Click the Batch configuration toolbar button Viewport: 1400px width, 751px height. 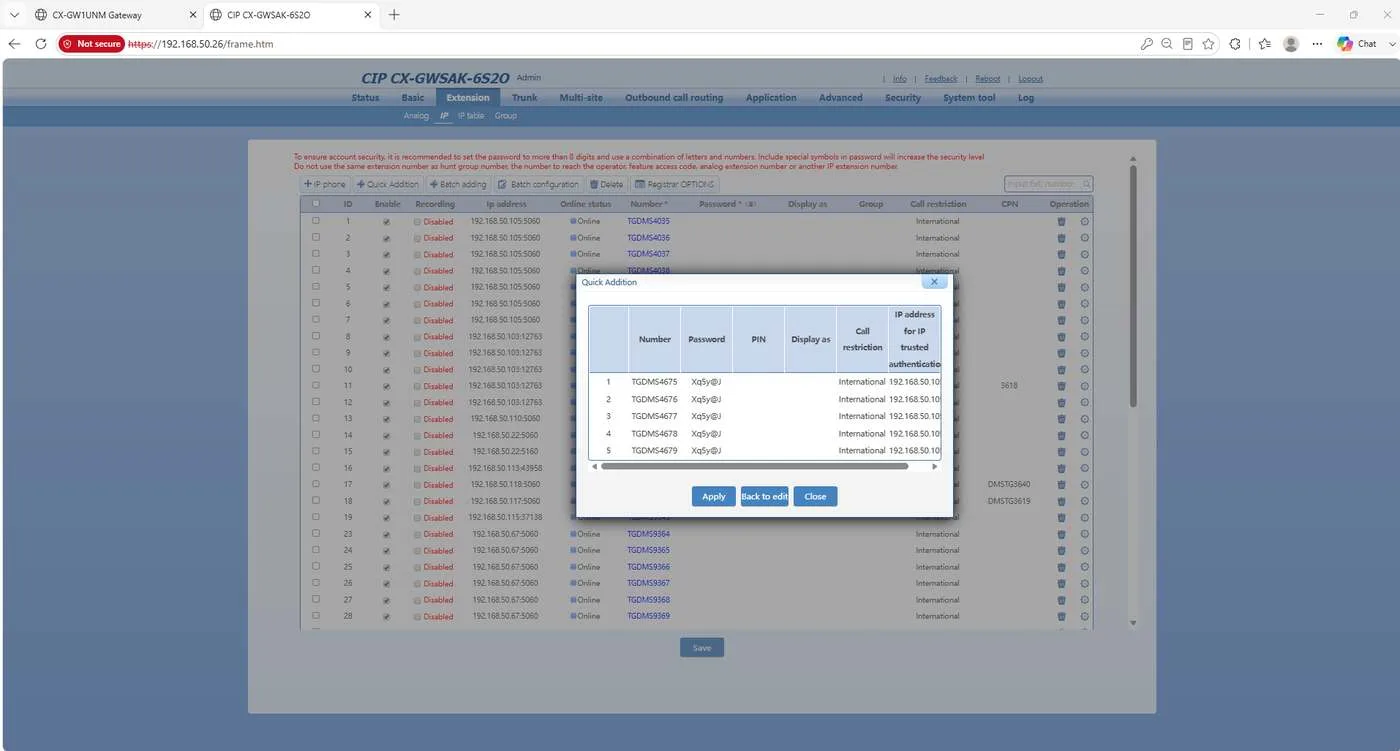click(x=538, y=184)
